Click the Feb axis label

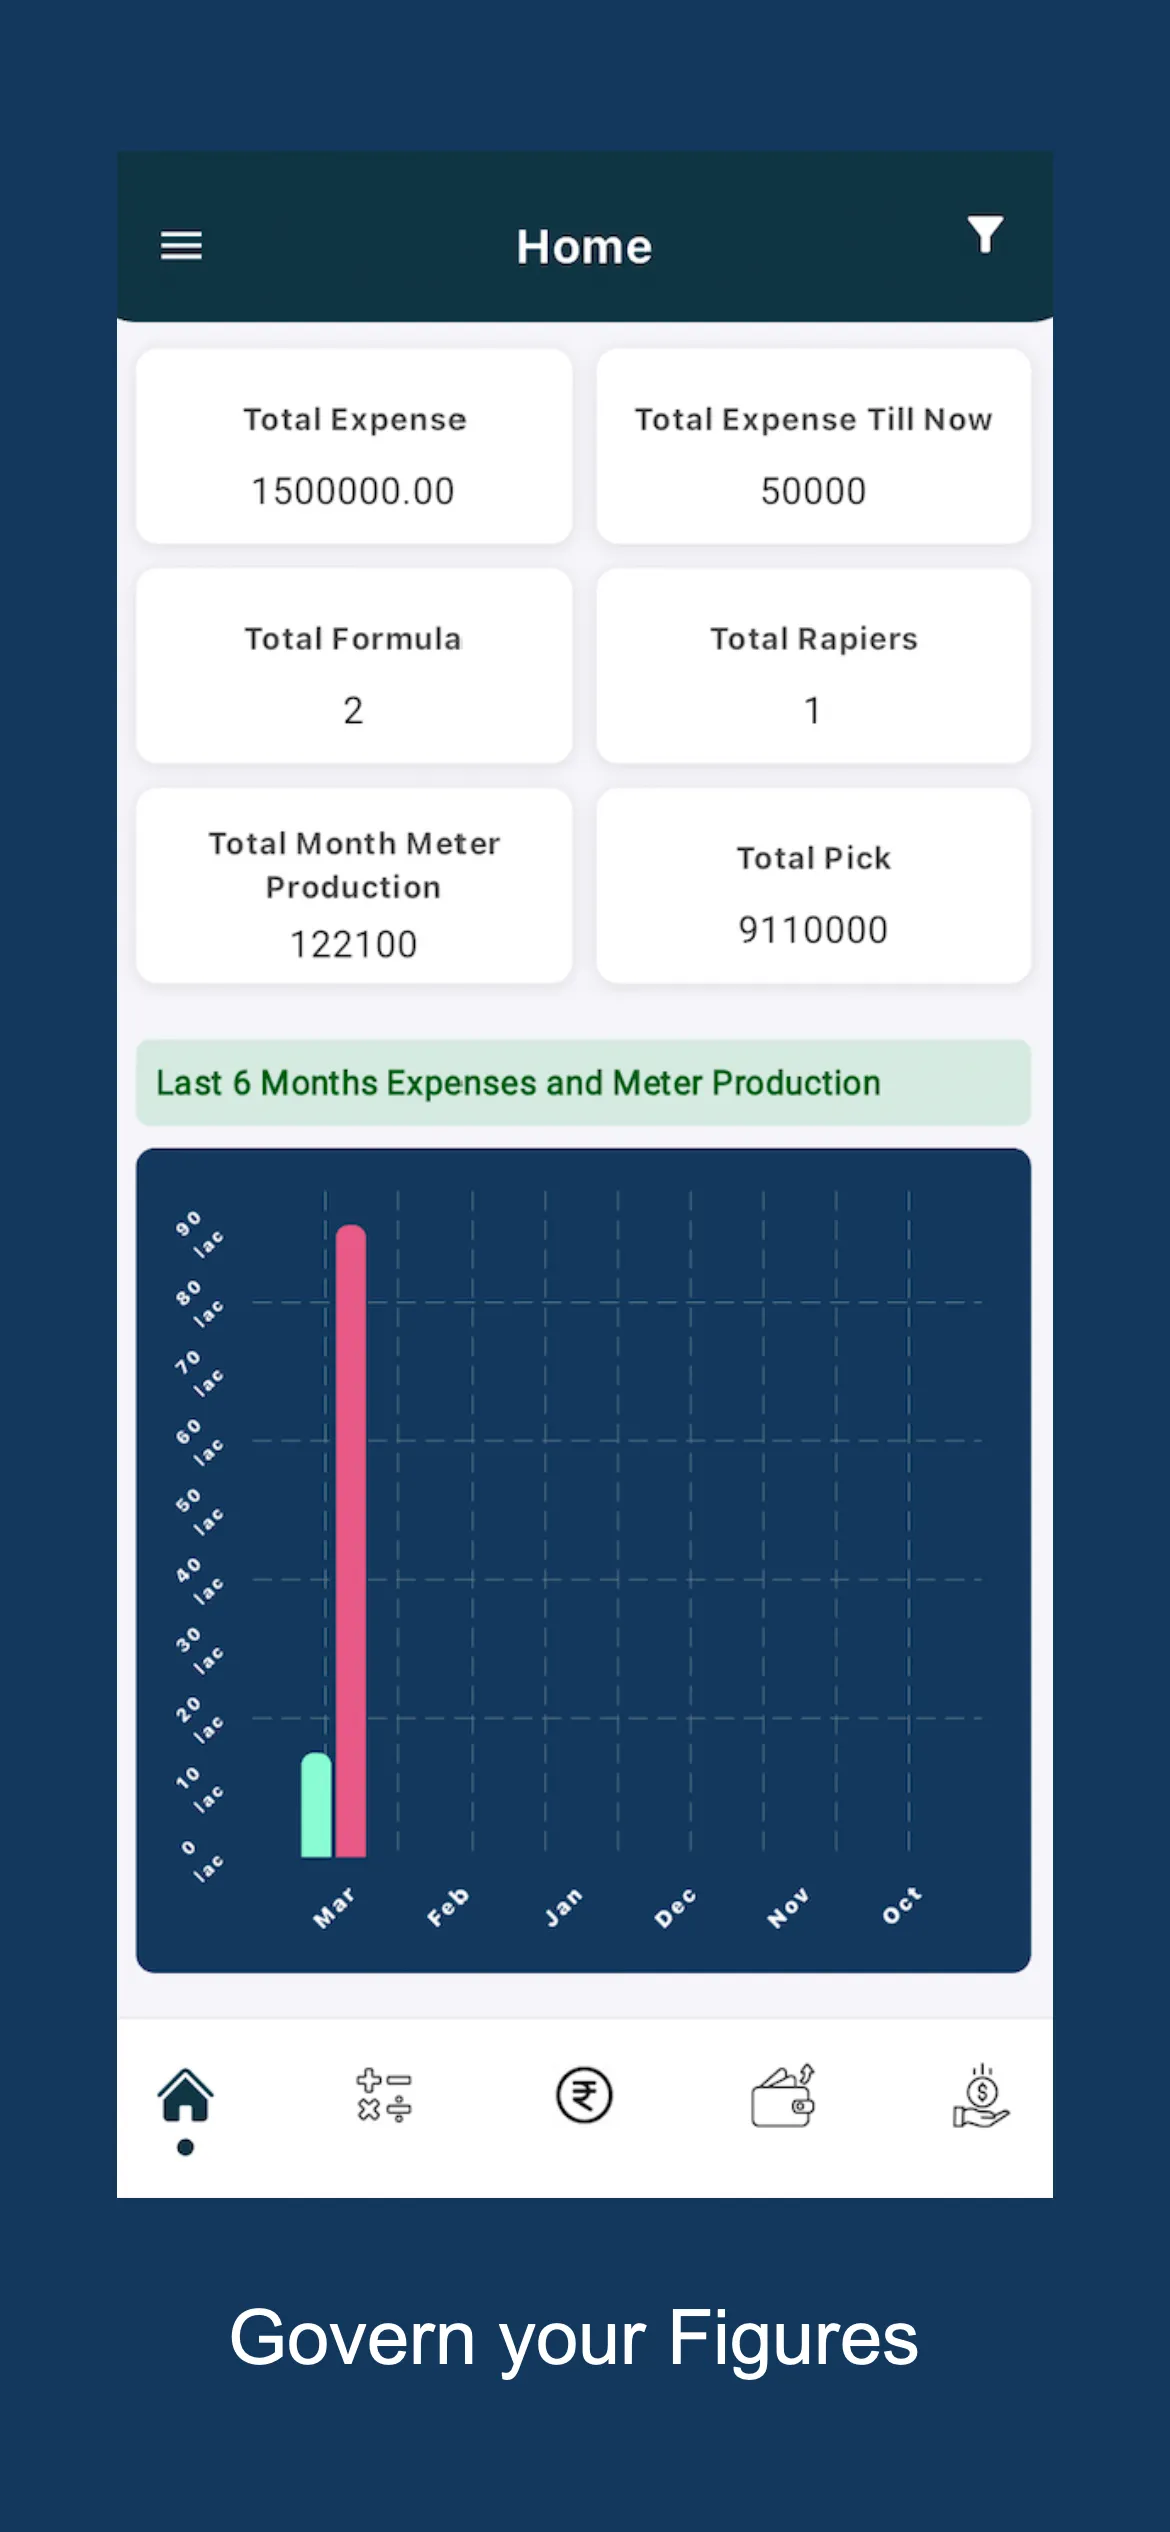pos(448,1908)
